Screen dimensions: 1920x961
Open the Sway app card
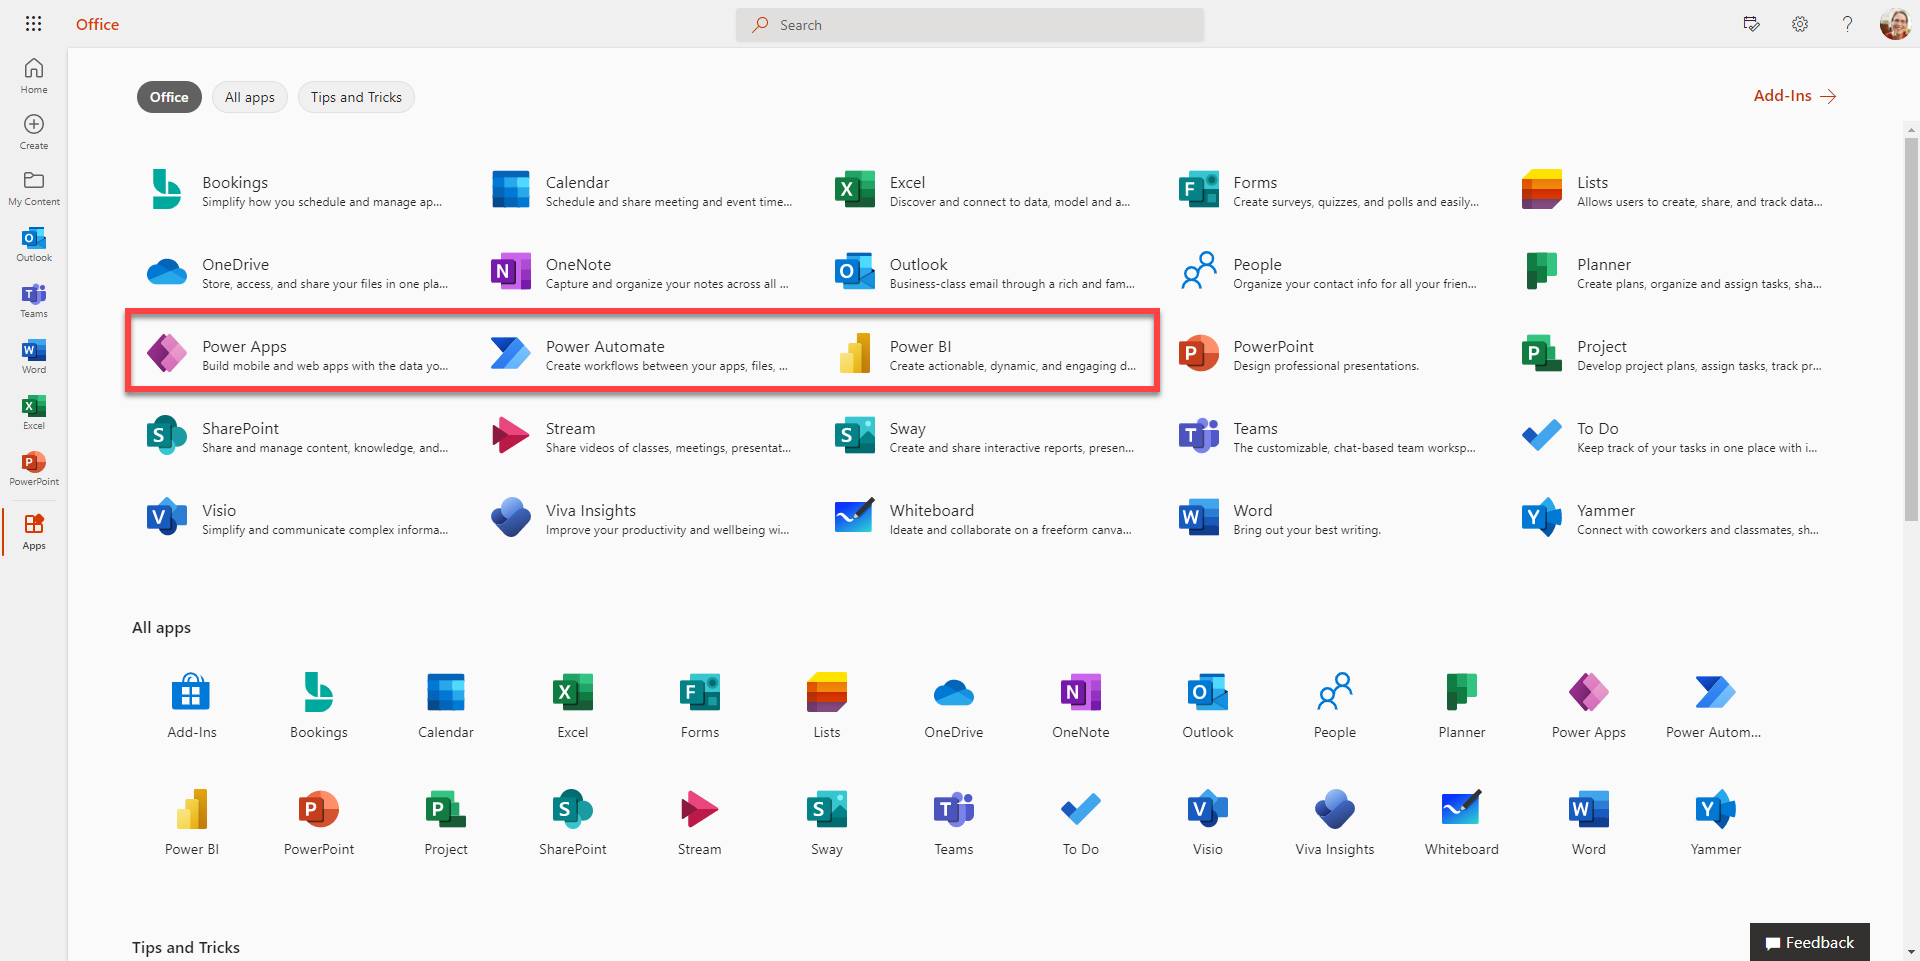click(984, 436)
